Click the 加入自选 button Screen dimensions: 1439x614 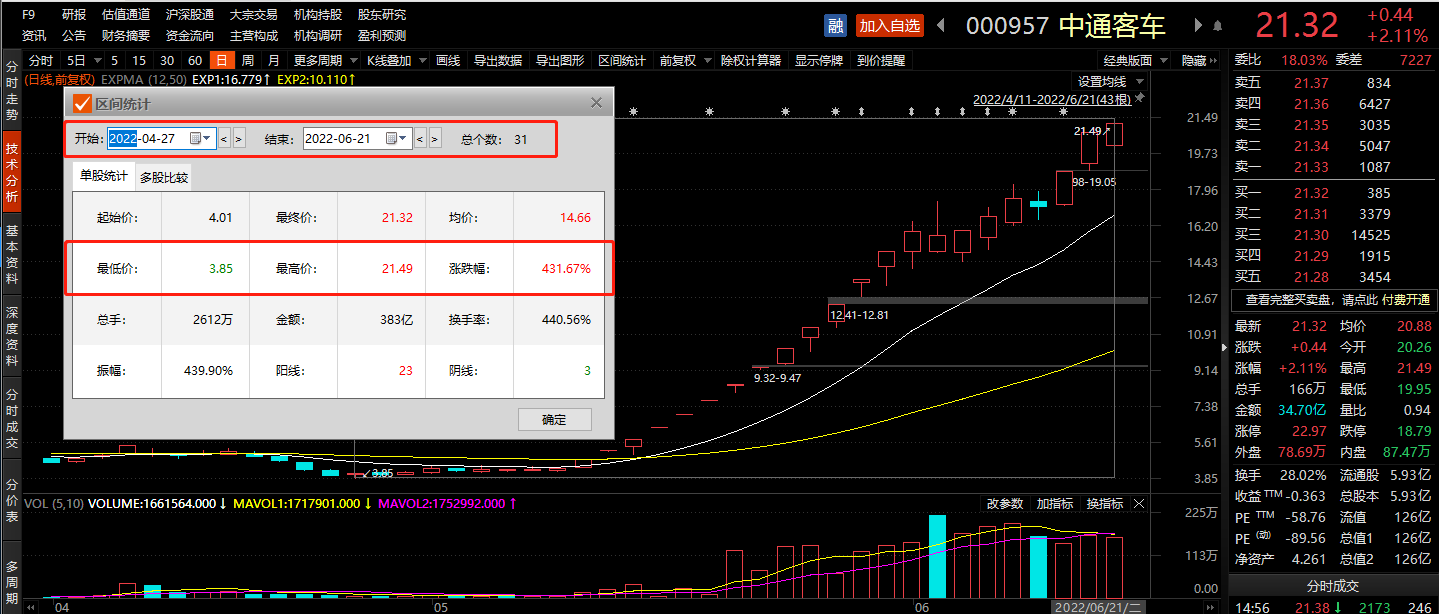(888, 25)
